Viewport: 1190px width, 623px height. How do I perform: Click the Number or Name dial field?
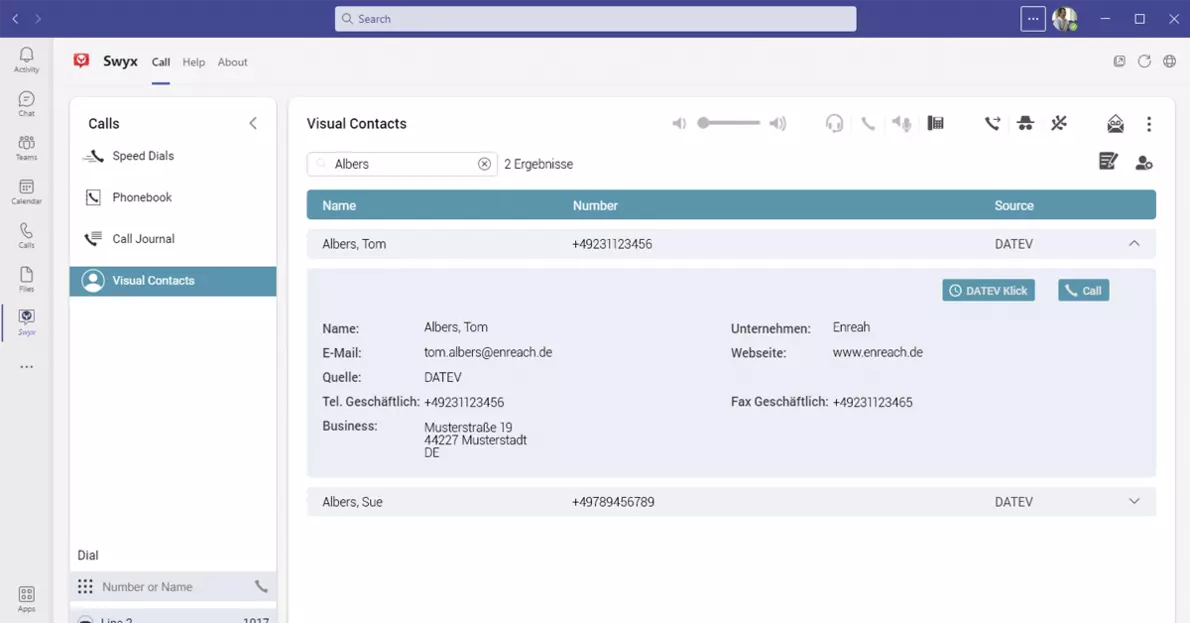[x=170, y=587]
